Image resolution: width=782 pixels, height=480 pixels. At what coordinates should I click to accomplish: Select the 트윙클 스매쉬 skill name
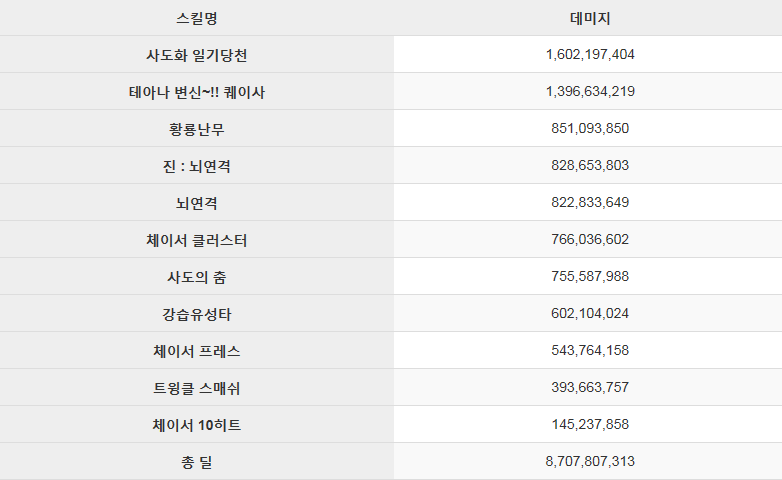point(196,388)
